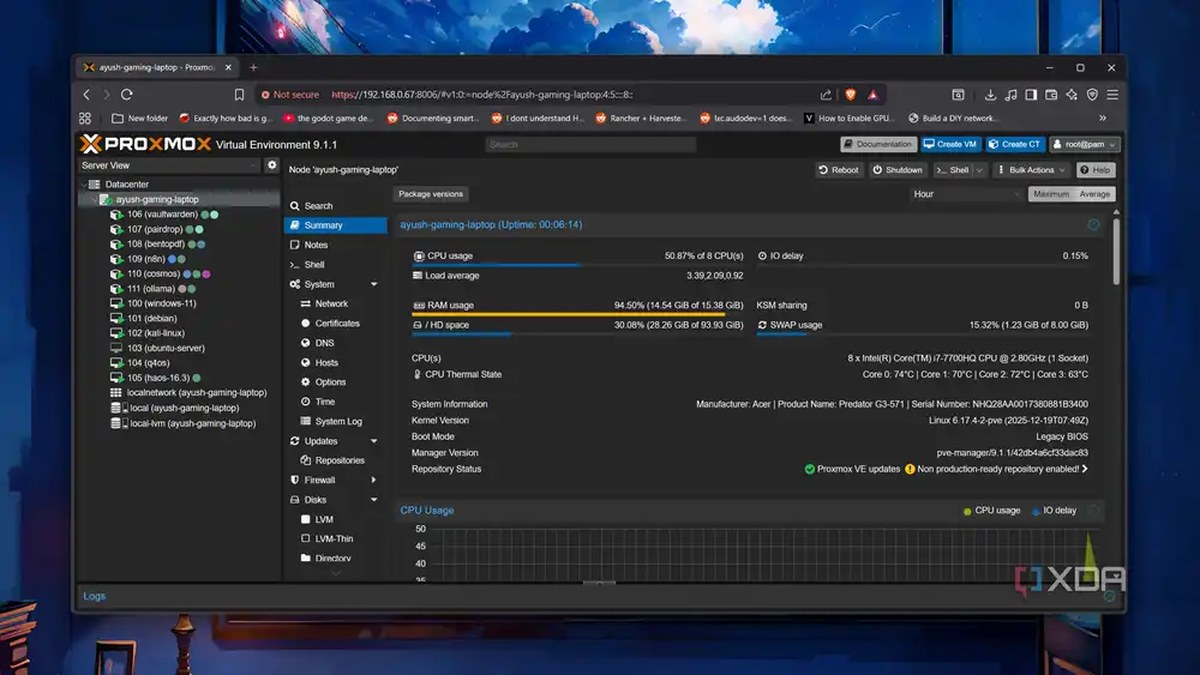
Task: Click the browser reload icon
Action: pyautogui.click(x=127, y=94)
